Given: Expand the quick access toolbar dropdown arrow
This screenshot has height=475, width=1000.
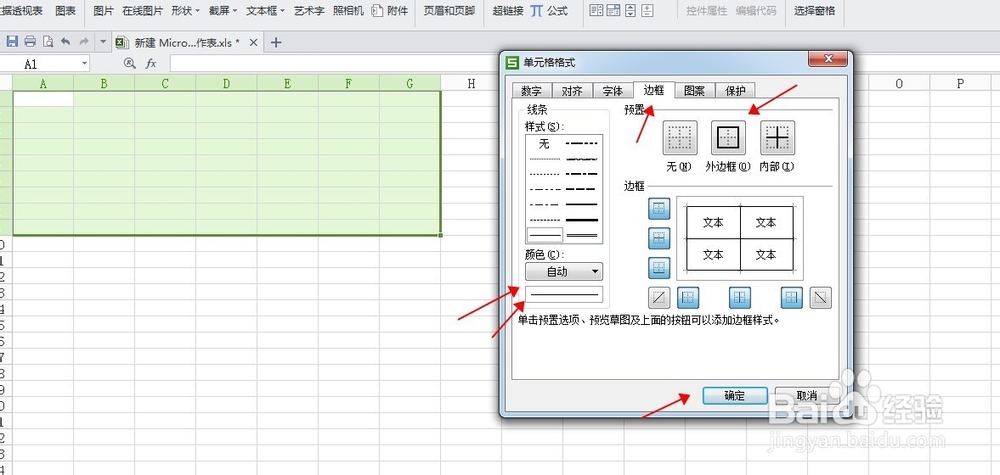Looking at the screenshot, I should point(103,42).
